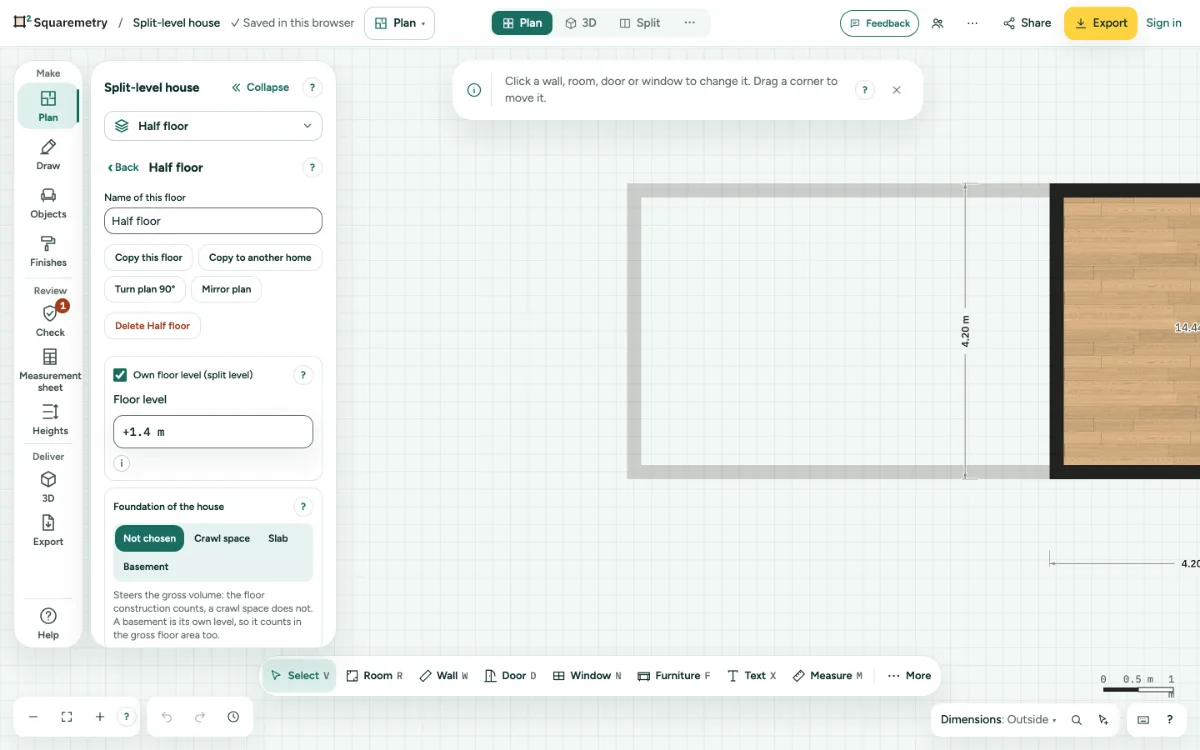Choose Not chosen foundation option
Image resolution: width=1200 pixels, height=750 pixels.
click(150, 538)
